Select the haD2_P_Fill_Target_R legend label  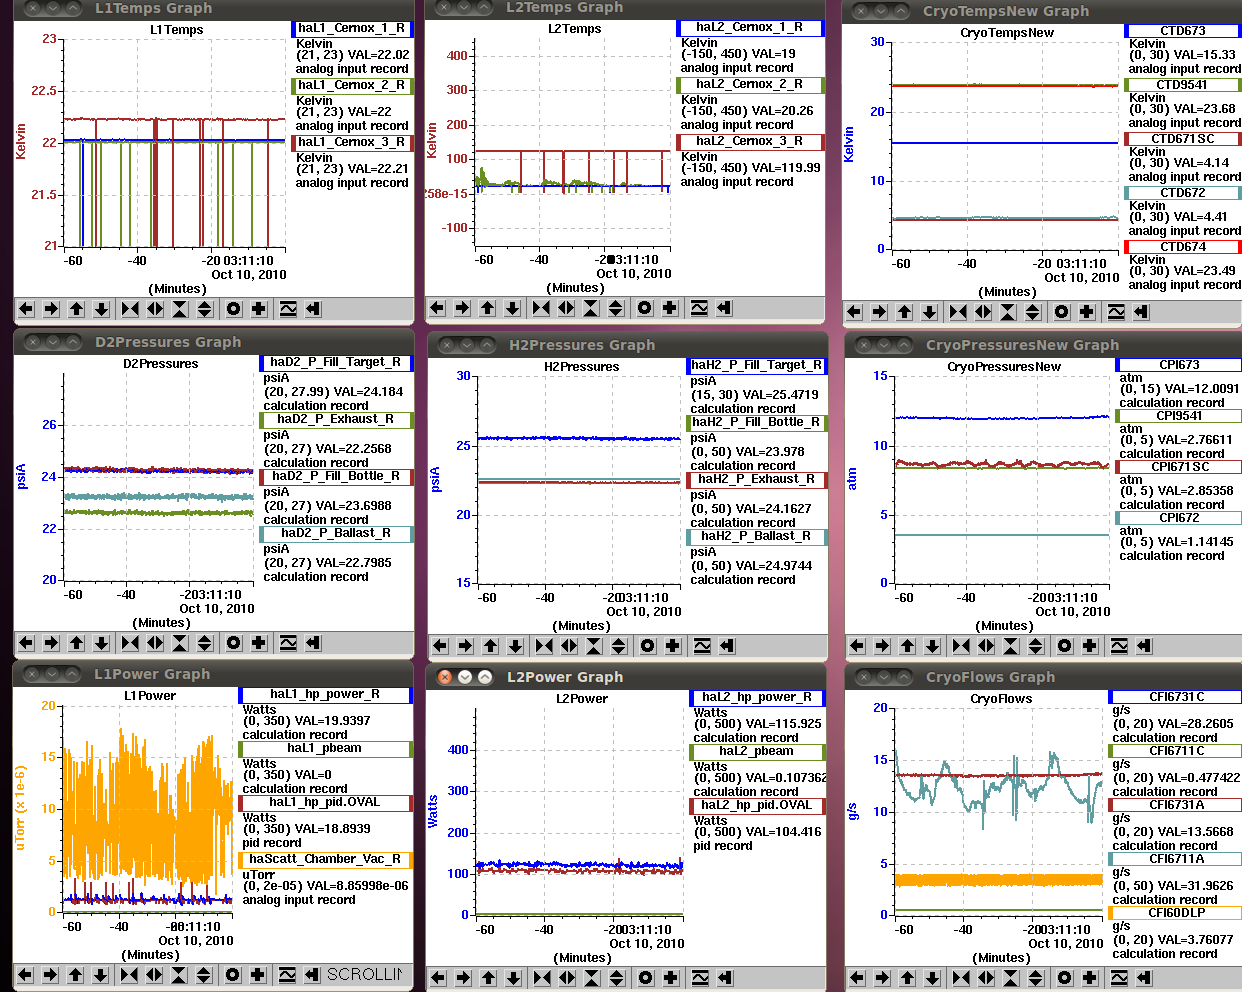(336, 363)
